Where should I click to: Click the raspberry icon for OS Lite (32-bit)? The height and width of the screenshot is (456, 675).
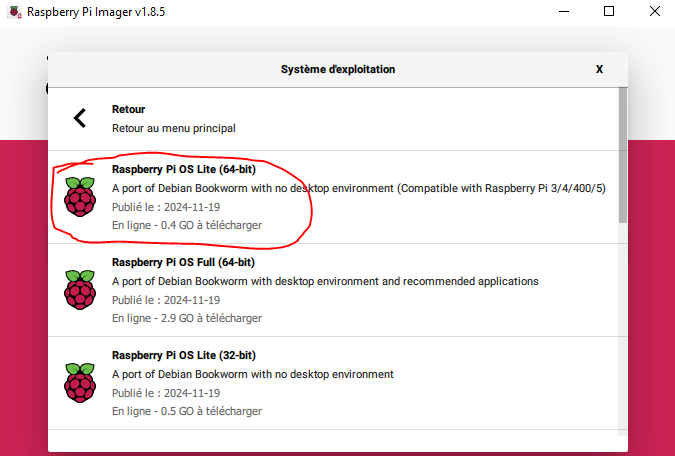pos(80,383)
